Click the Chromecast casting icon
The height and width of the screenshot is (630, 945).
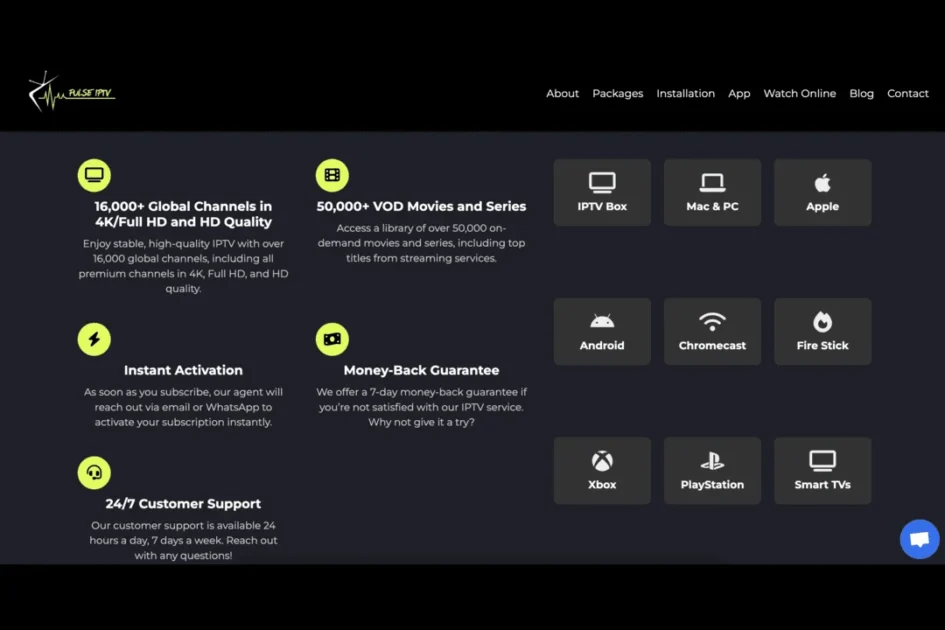pos(712,322)
